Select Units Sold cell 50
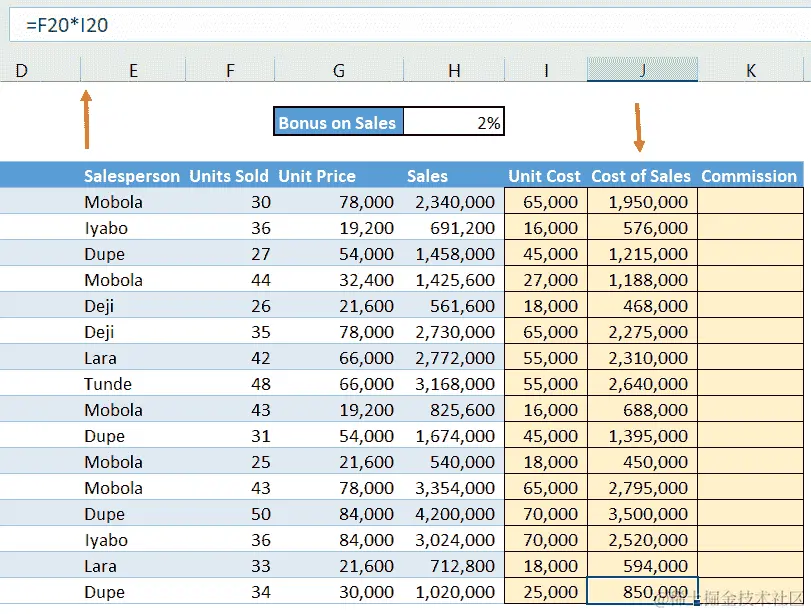This screenshot has width=811, height=614. pos(230,513)
